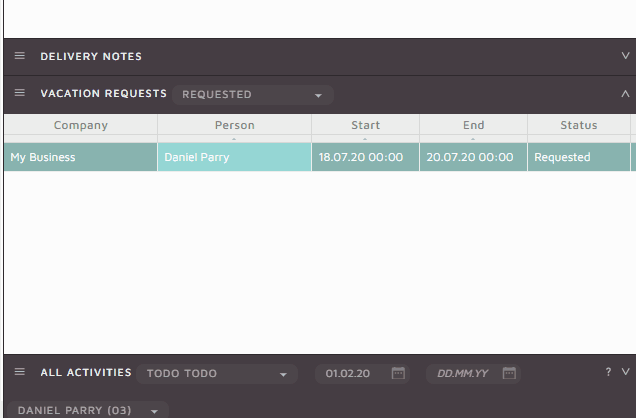Select the 20.07.20 00:00 end cell
Image resolution: width=636 pixels, height=418 pixels.
pyautogui.click(x=473, y=157)
